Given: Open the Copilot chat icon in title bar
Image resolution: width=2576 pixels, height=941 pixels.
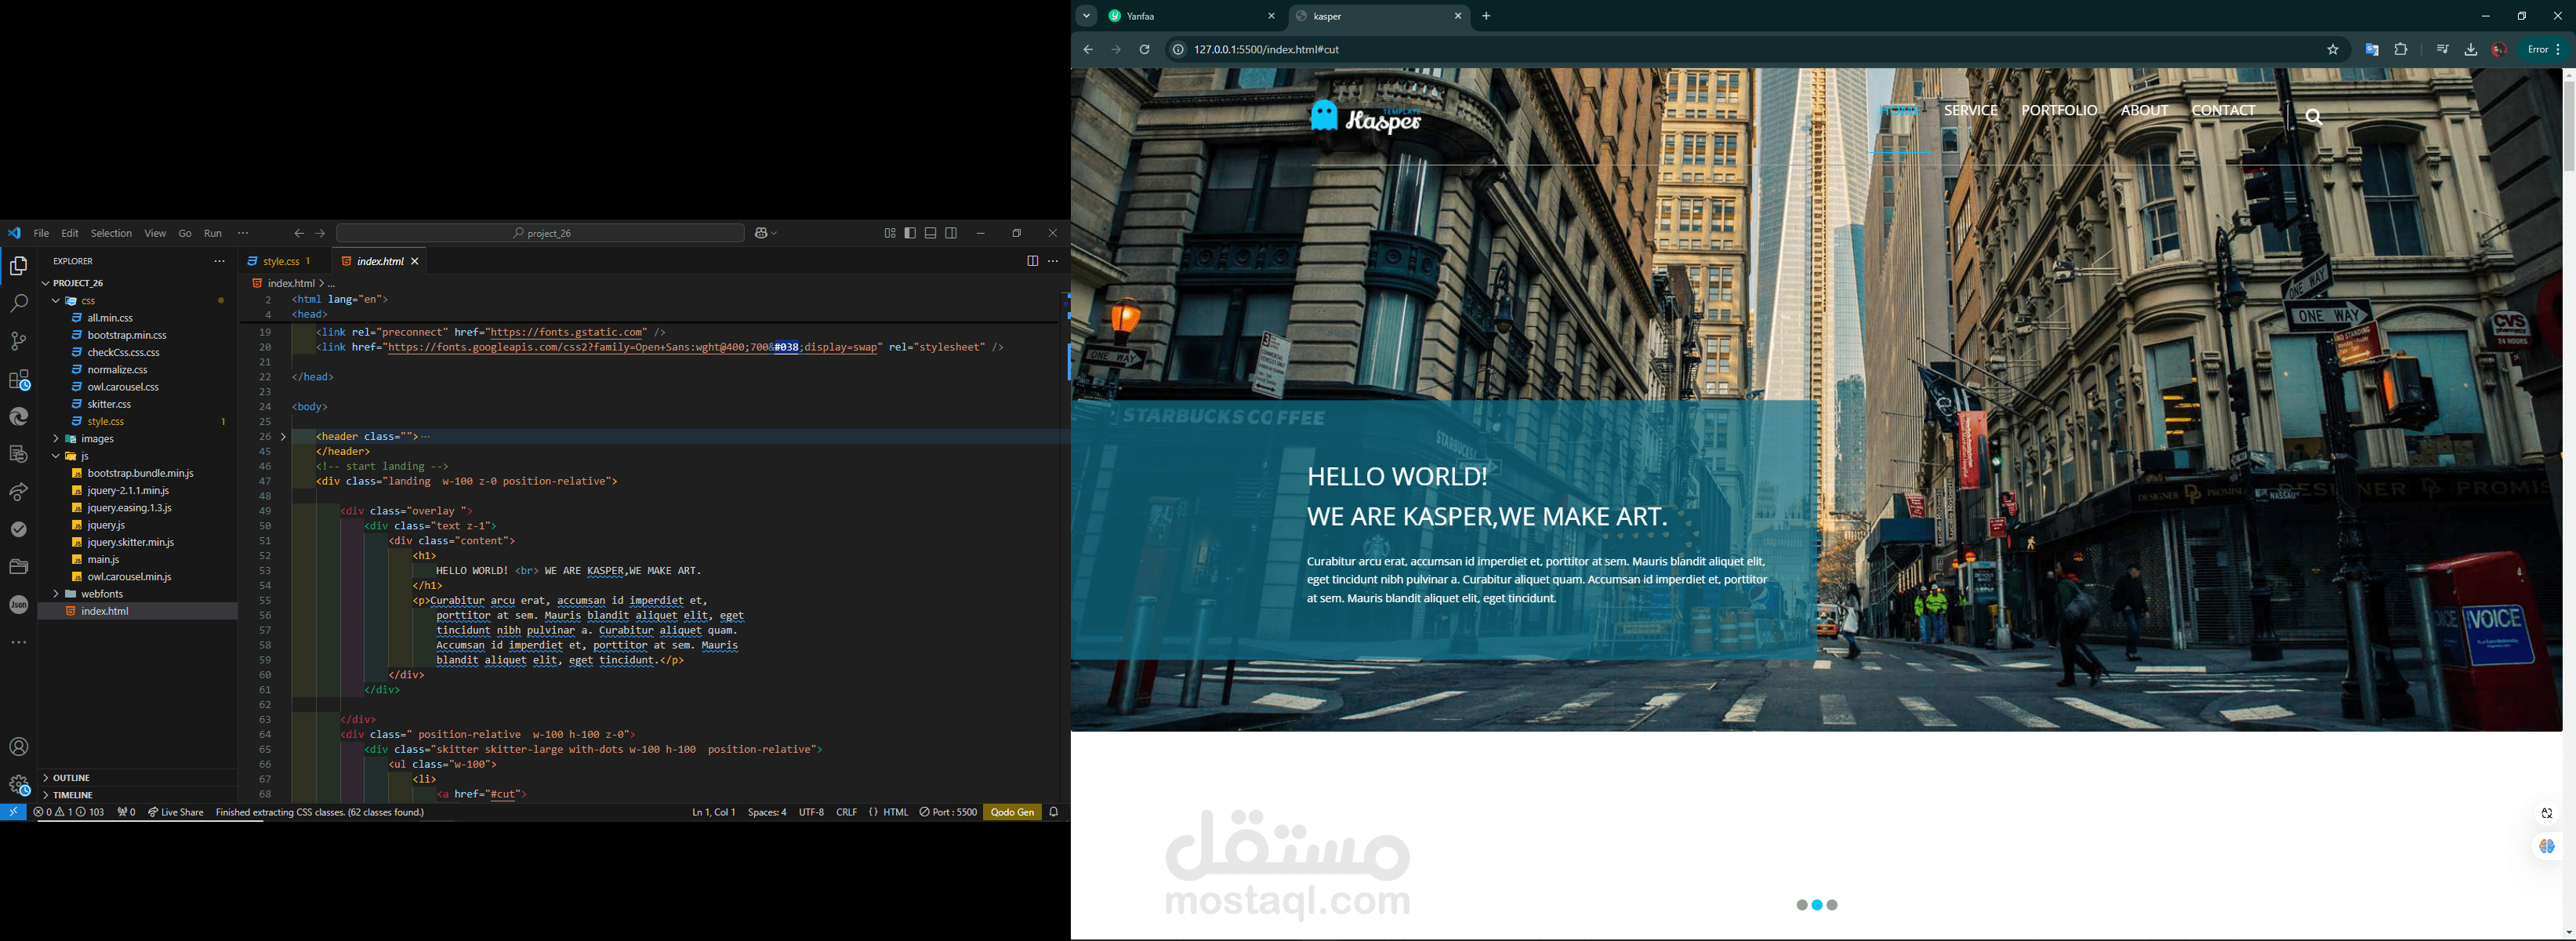Looking at the screenshot, I should point(762,233).
